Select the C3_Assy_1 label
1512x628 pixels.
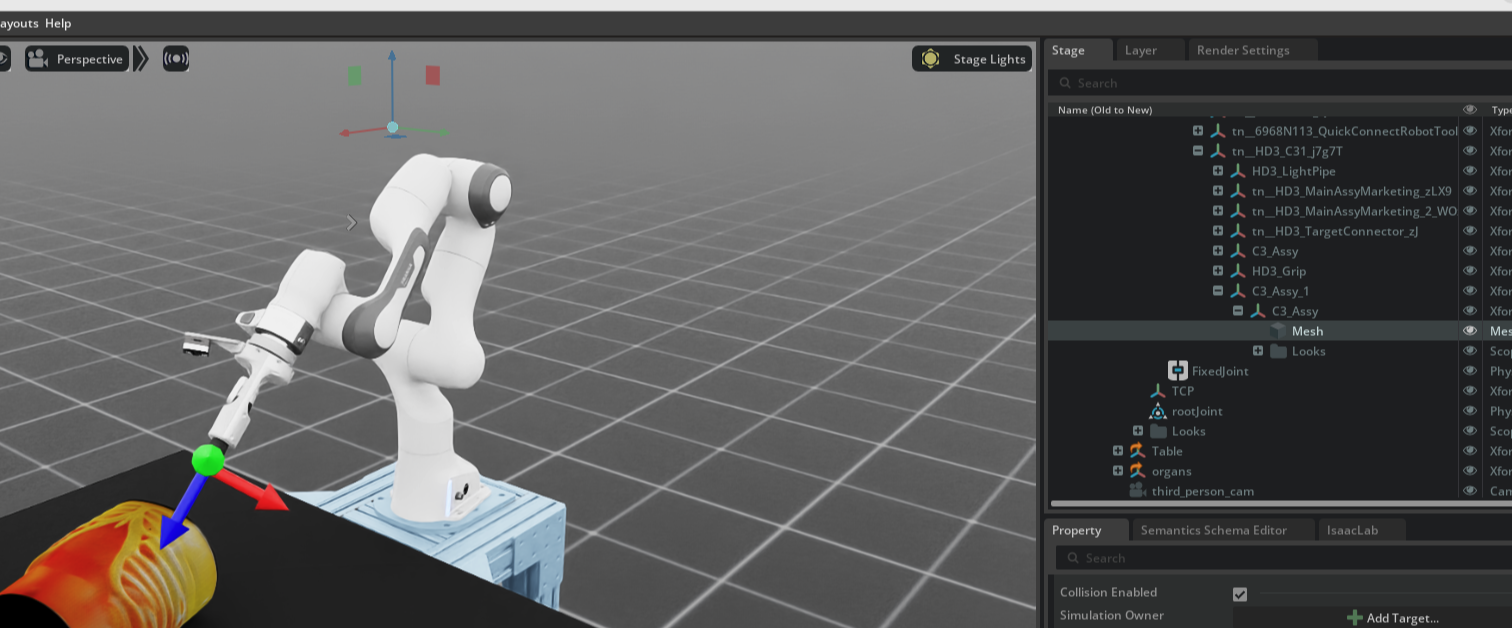1280,291
